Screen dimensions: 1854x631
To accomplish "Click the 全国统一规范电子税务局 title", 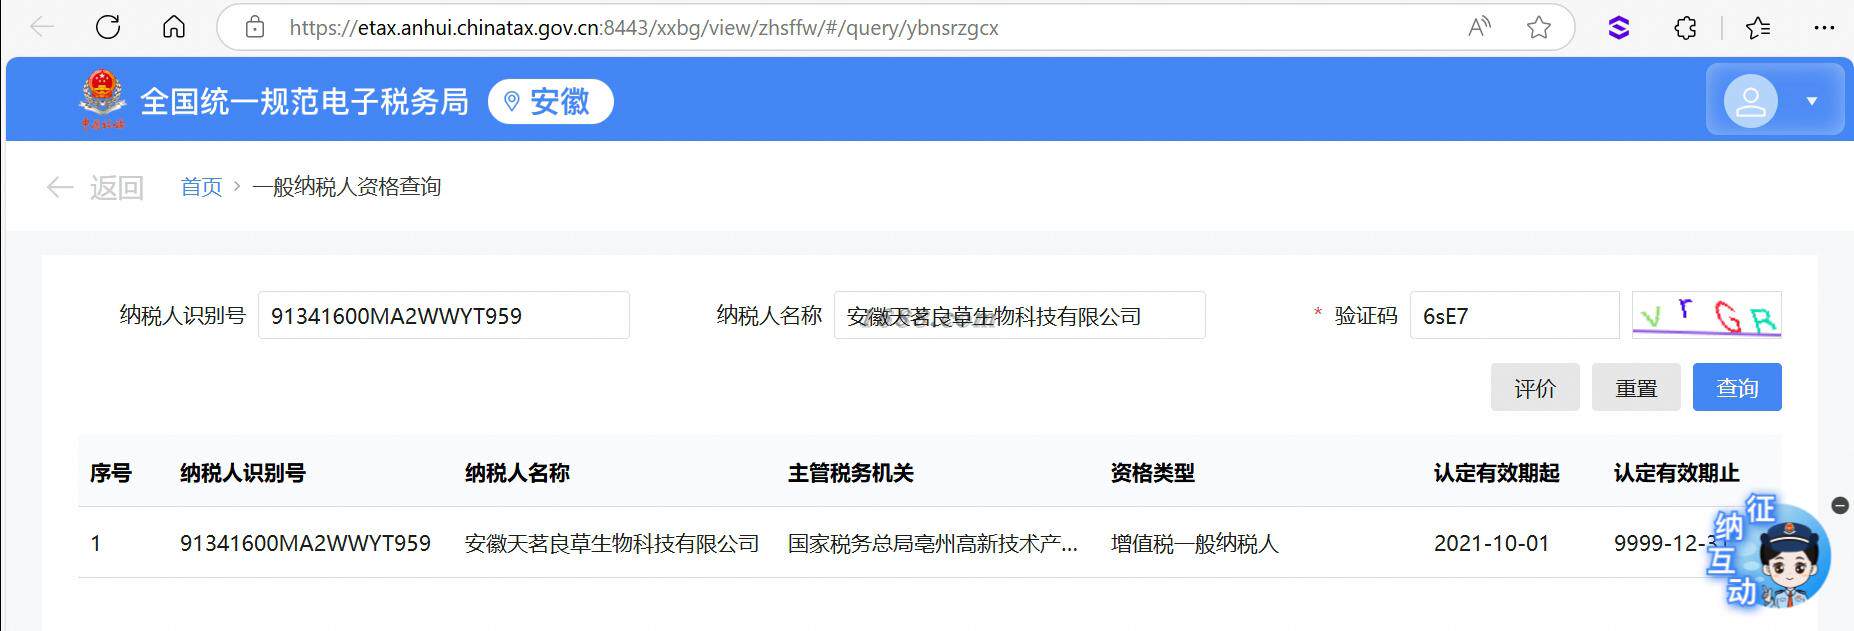I will coord(304,101).
